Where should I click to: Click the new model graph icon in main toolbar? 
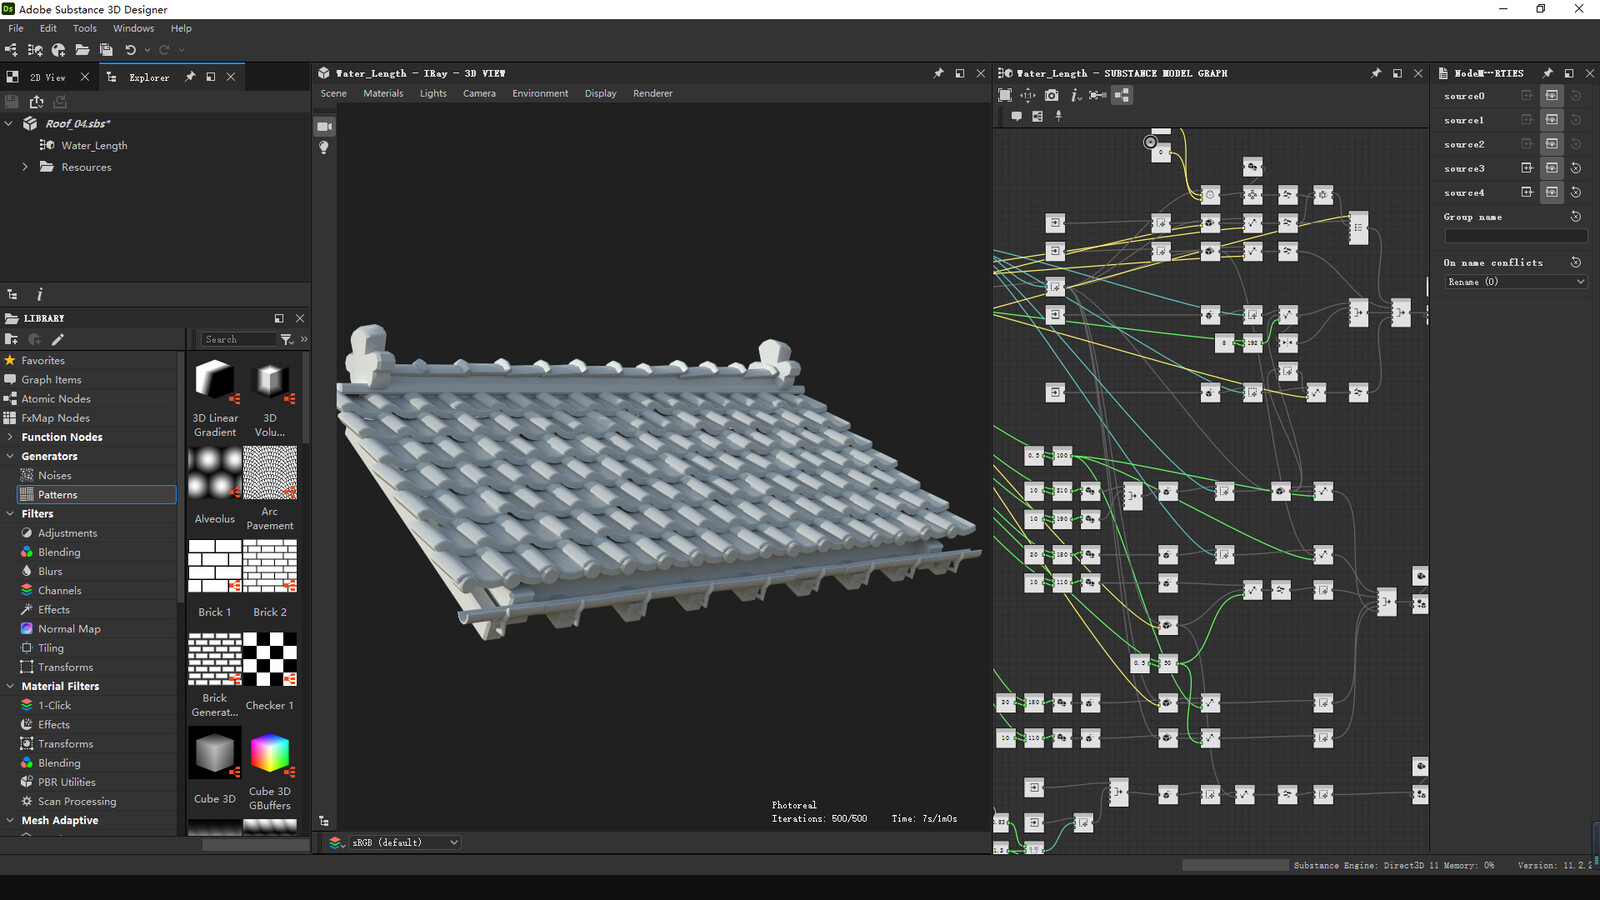click(35, 50)
